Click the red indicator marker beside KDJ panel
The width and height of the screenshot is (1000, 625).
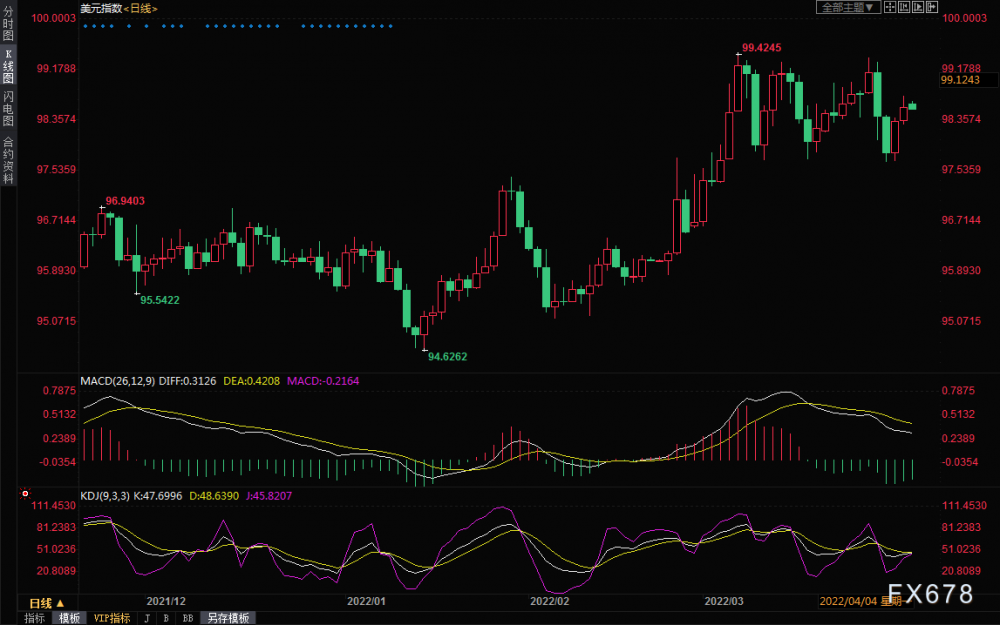click(x=26, y=494)
